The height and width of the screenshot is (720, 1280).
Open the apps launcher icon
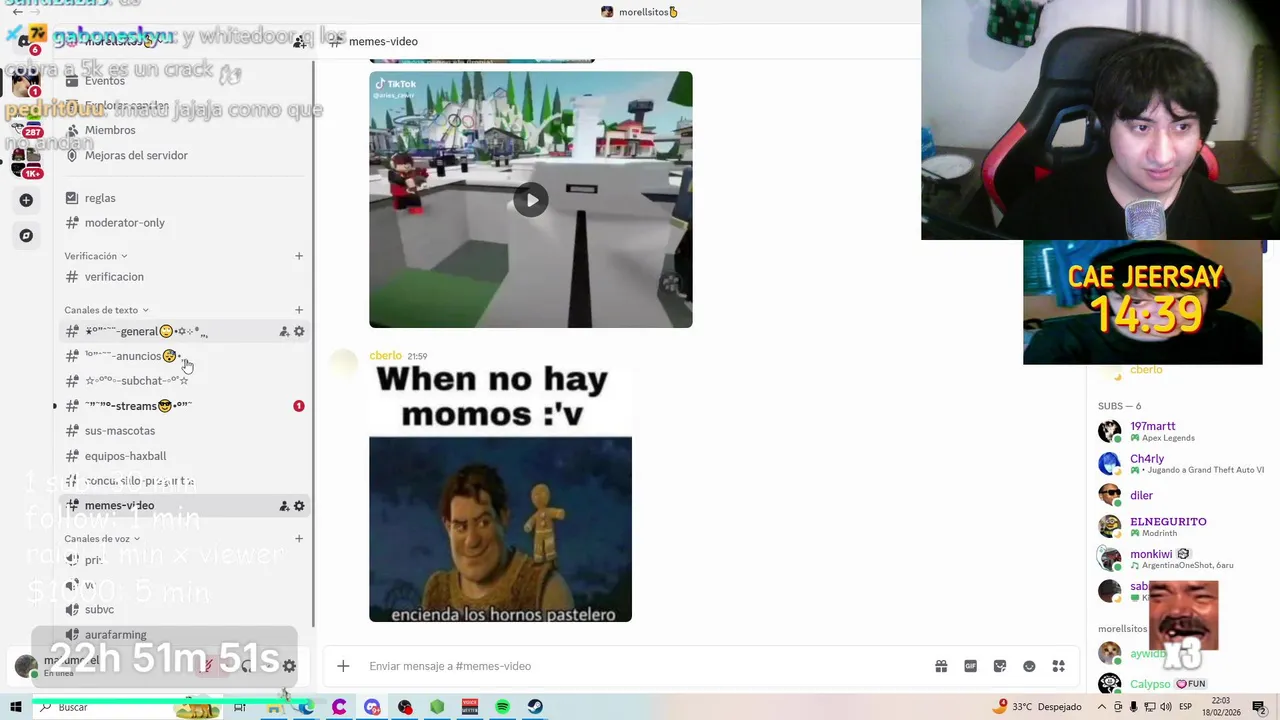[x=1058, y=666]
